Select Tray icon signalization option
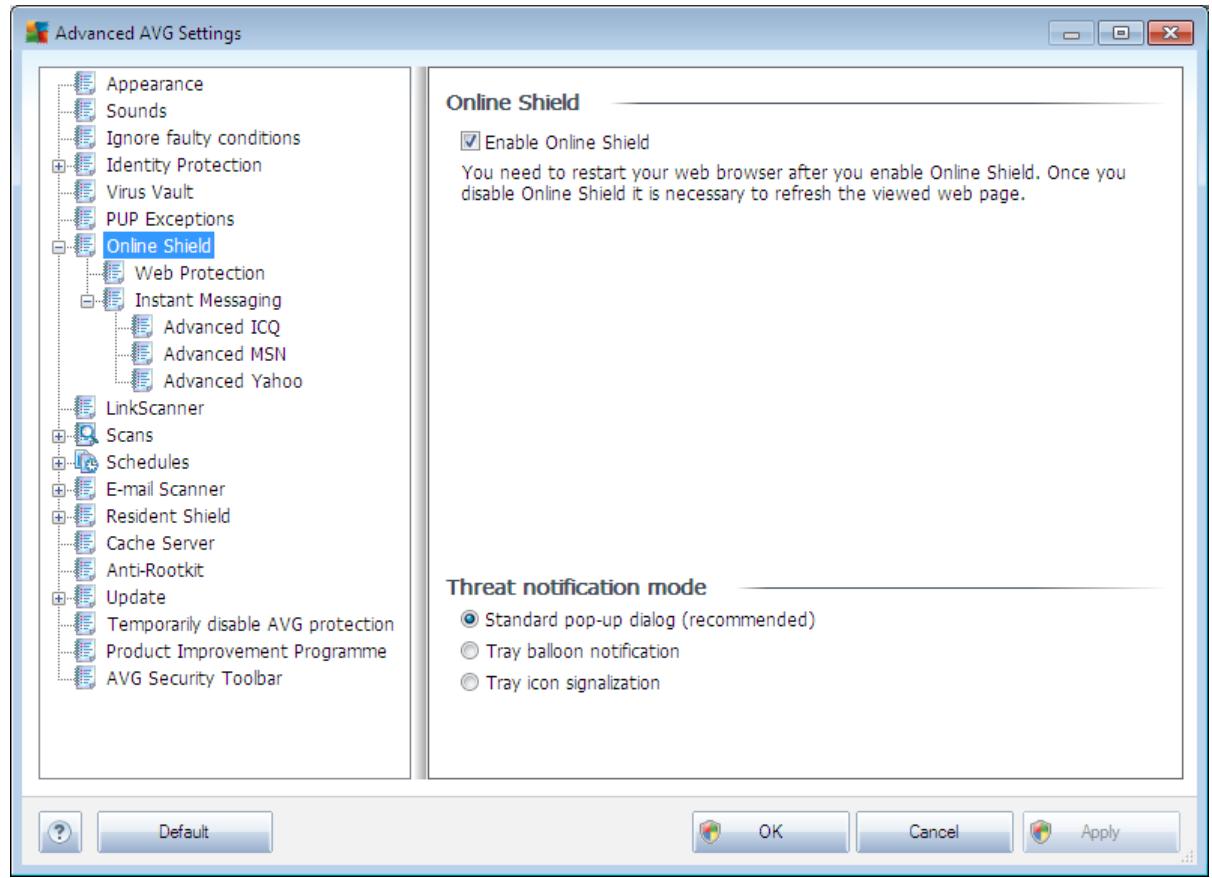1212x878 pixels. 470,683
